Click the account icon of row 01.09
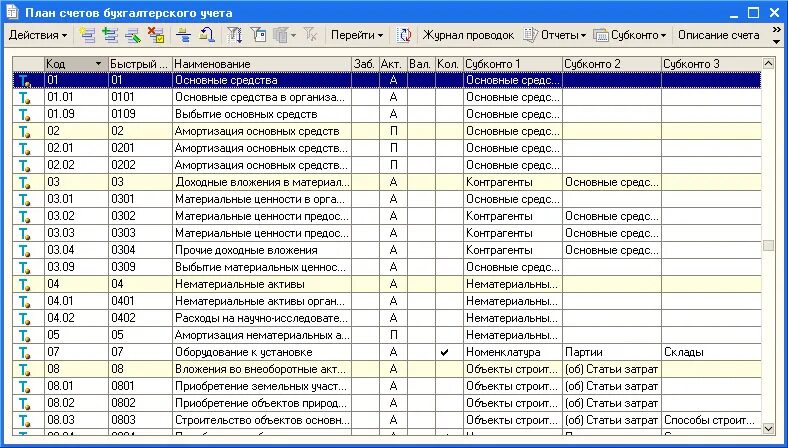Screen dimensions: 788x448 click(24, 115)
